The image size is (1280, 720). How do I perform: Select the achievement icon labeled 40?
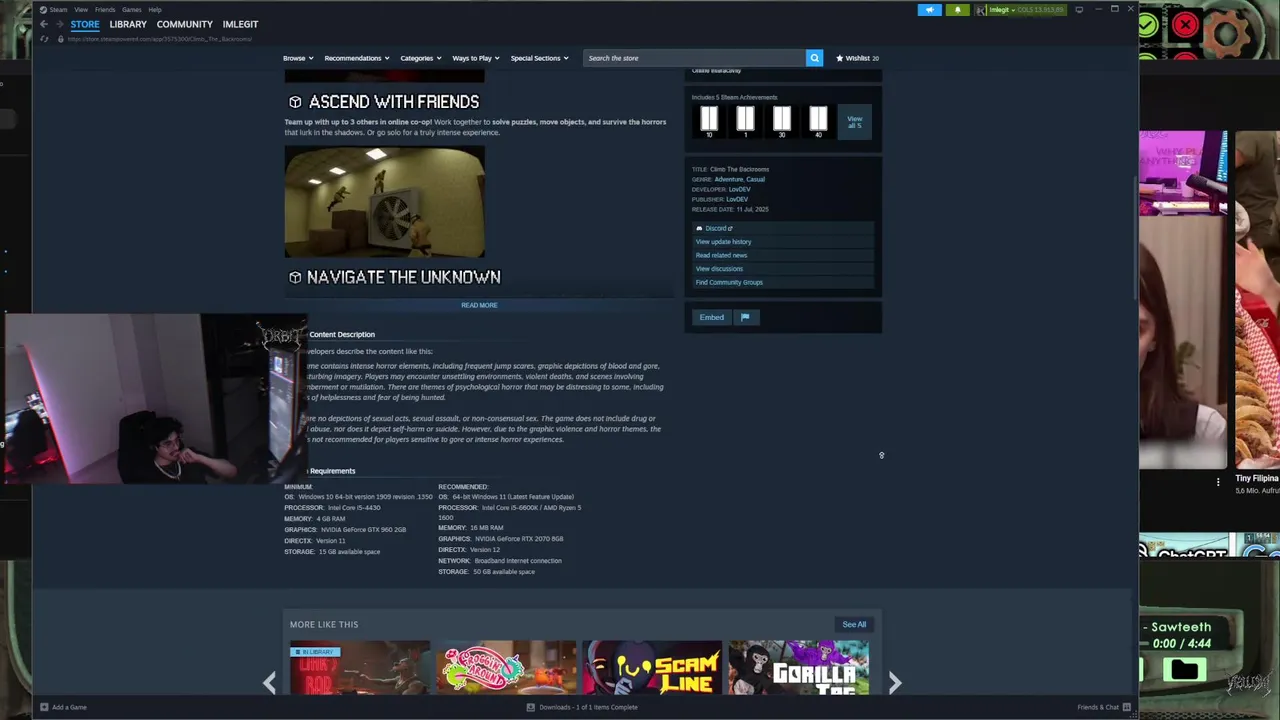click(818, 121)
